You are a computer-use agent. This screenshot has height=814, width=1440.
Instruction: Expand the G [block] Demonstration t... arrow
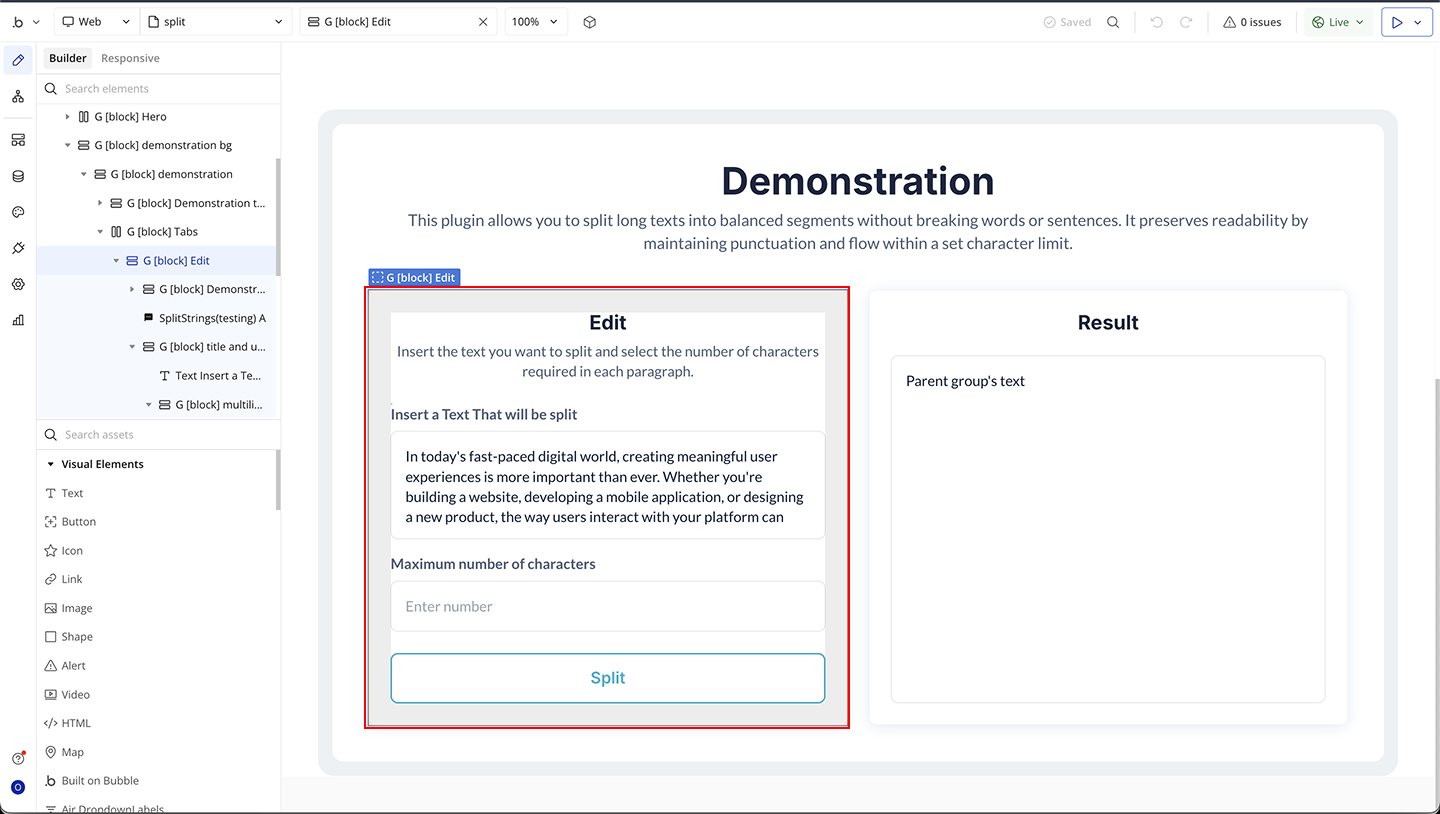[x=100, y=203]
